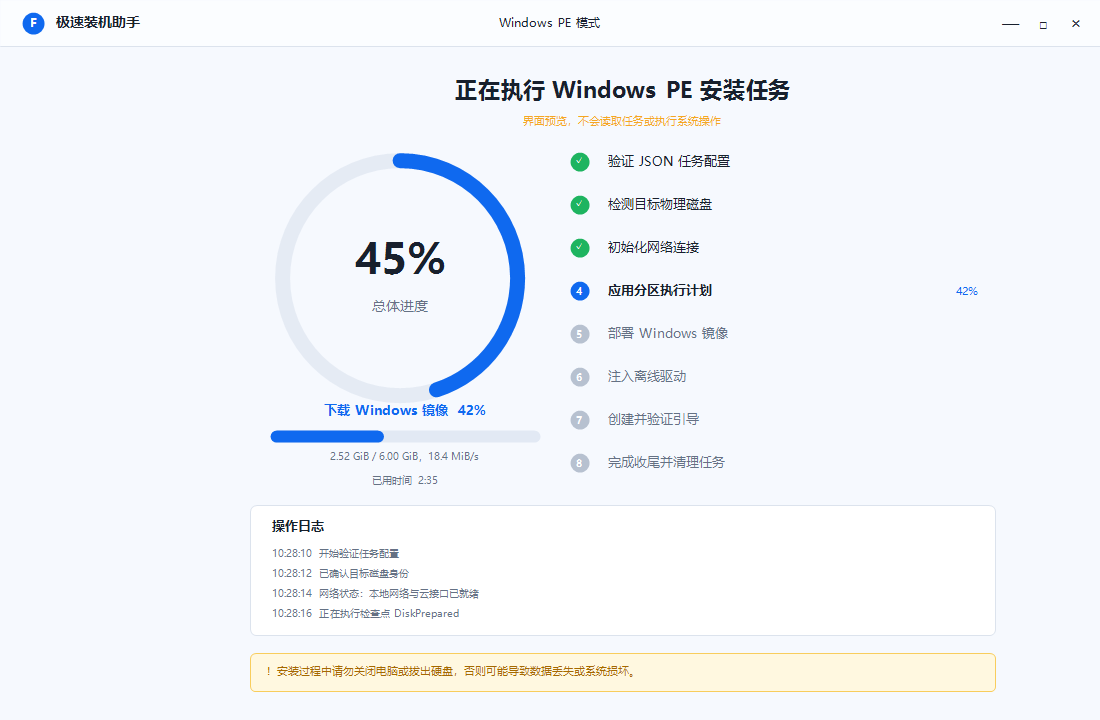Click the blue step 4 circle

tap(579, 291)
